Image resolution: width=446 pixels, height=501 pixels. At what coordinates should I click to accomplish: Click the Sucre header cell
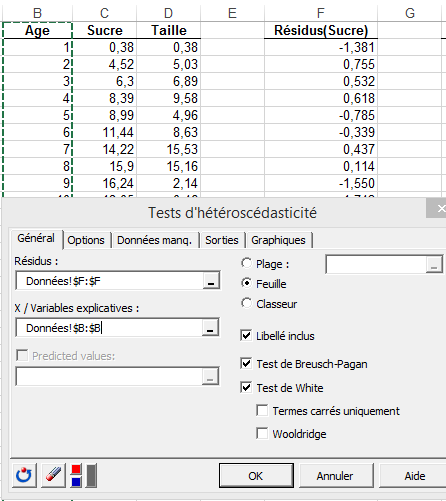(105, 30)
